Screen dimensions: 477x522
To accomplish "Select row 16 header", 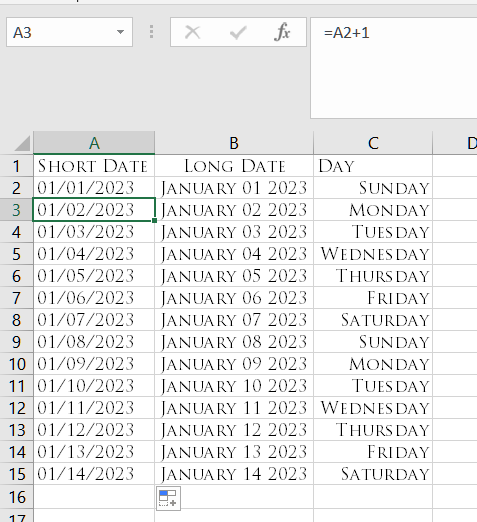I will 16,497.
